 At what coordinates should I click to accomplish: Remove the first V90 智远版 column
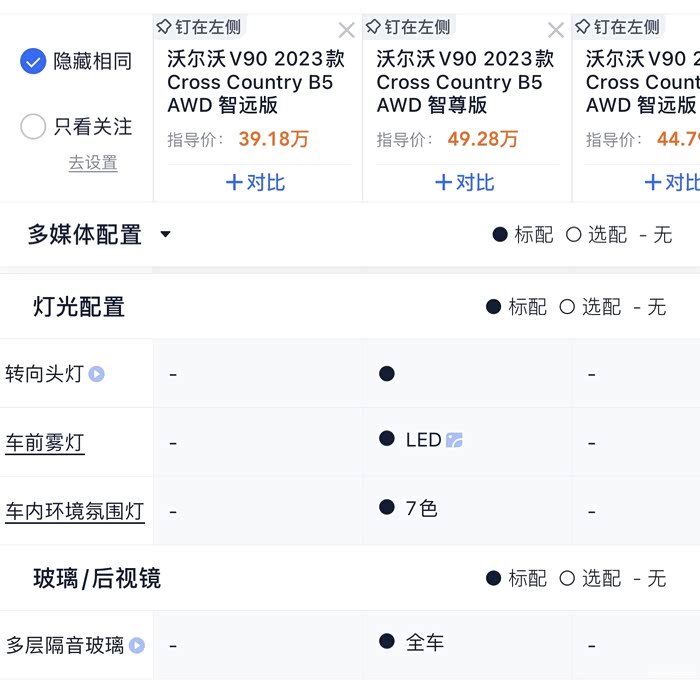346,30
